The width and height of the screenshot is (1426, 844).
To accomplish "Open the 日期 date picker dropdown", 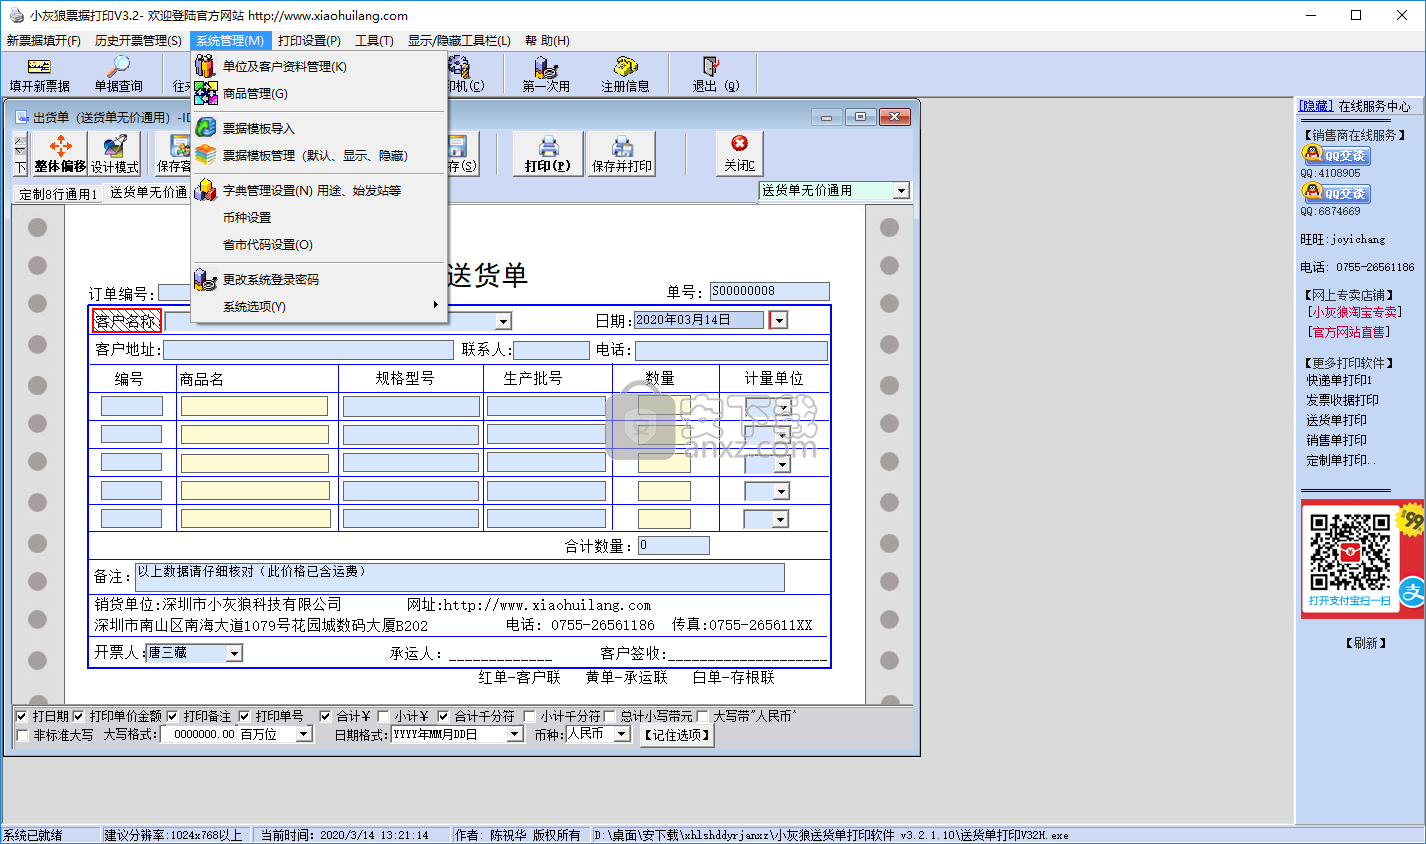I will tap(778, 320).
